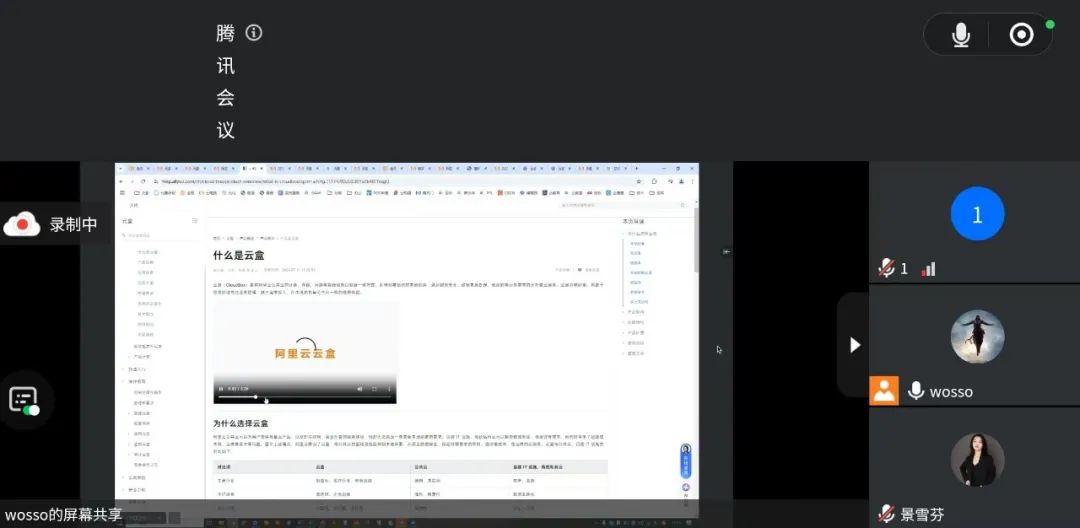The image size is (1080, 528).
Task: Click the signal strength bars for participant 1
Action: pos(928,268)
